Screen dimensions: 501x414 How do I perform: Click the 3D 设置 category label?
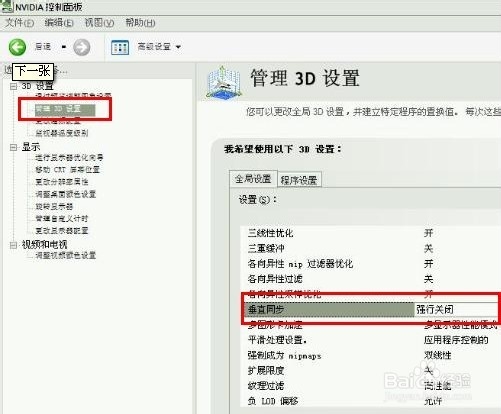(x=37, y=86)
